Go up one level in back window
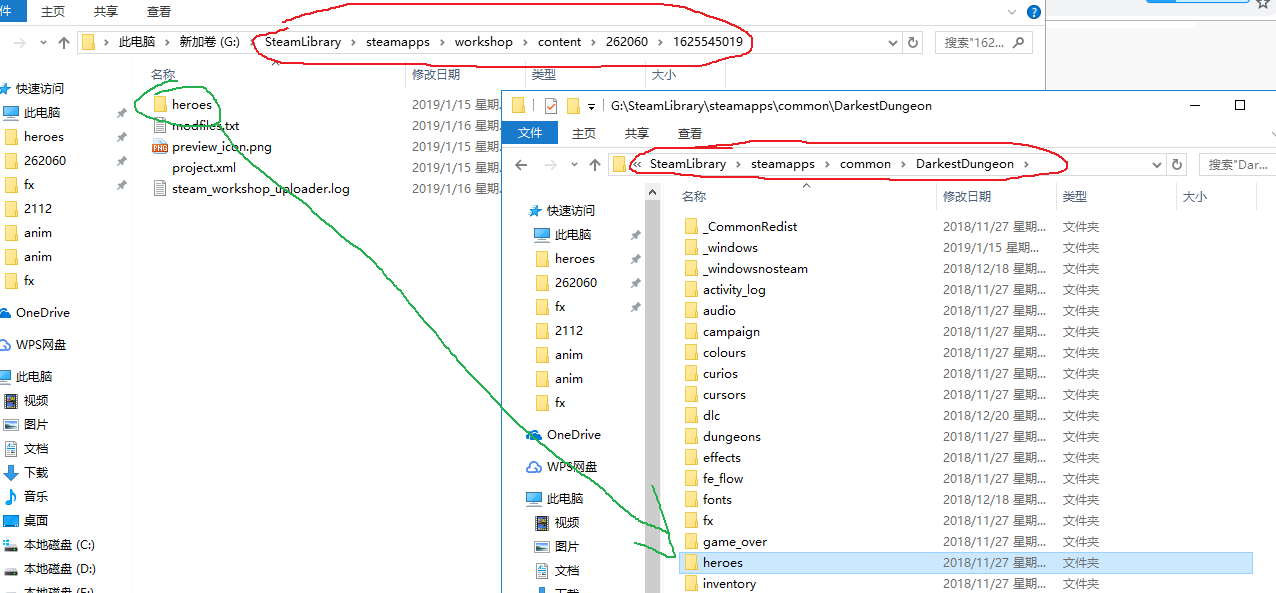 click(x=64, y=43)
